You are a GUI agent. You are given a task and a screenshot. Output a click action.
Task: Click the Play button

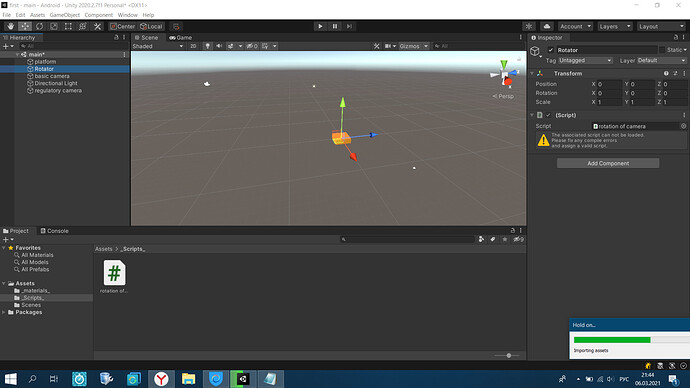point(320,26)
